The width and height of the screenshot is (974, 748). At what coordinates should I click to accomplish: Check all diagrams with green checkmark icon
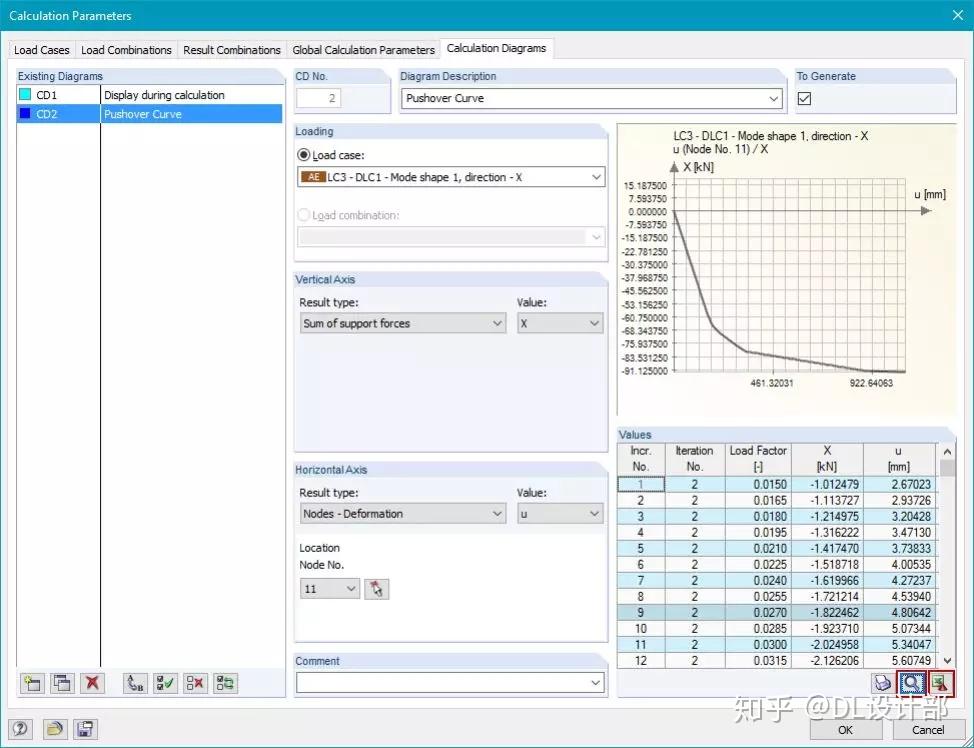coord(165,683)
